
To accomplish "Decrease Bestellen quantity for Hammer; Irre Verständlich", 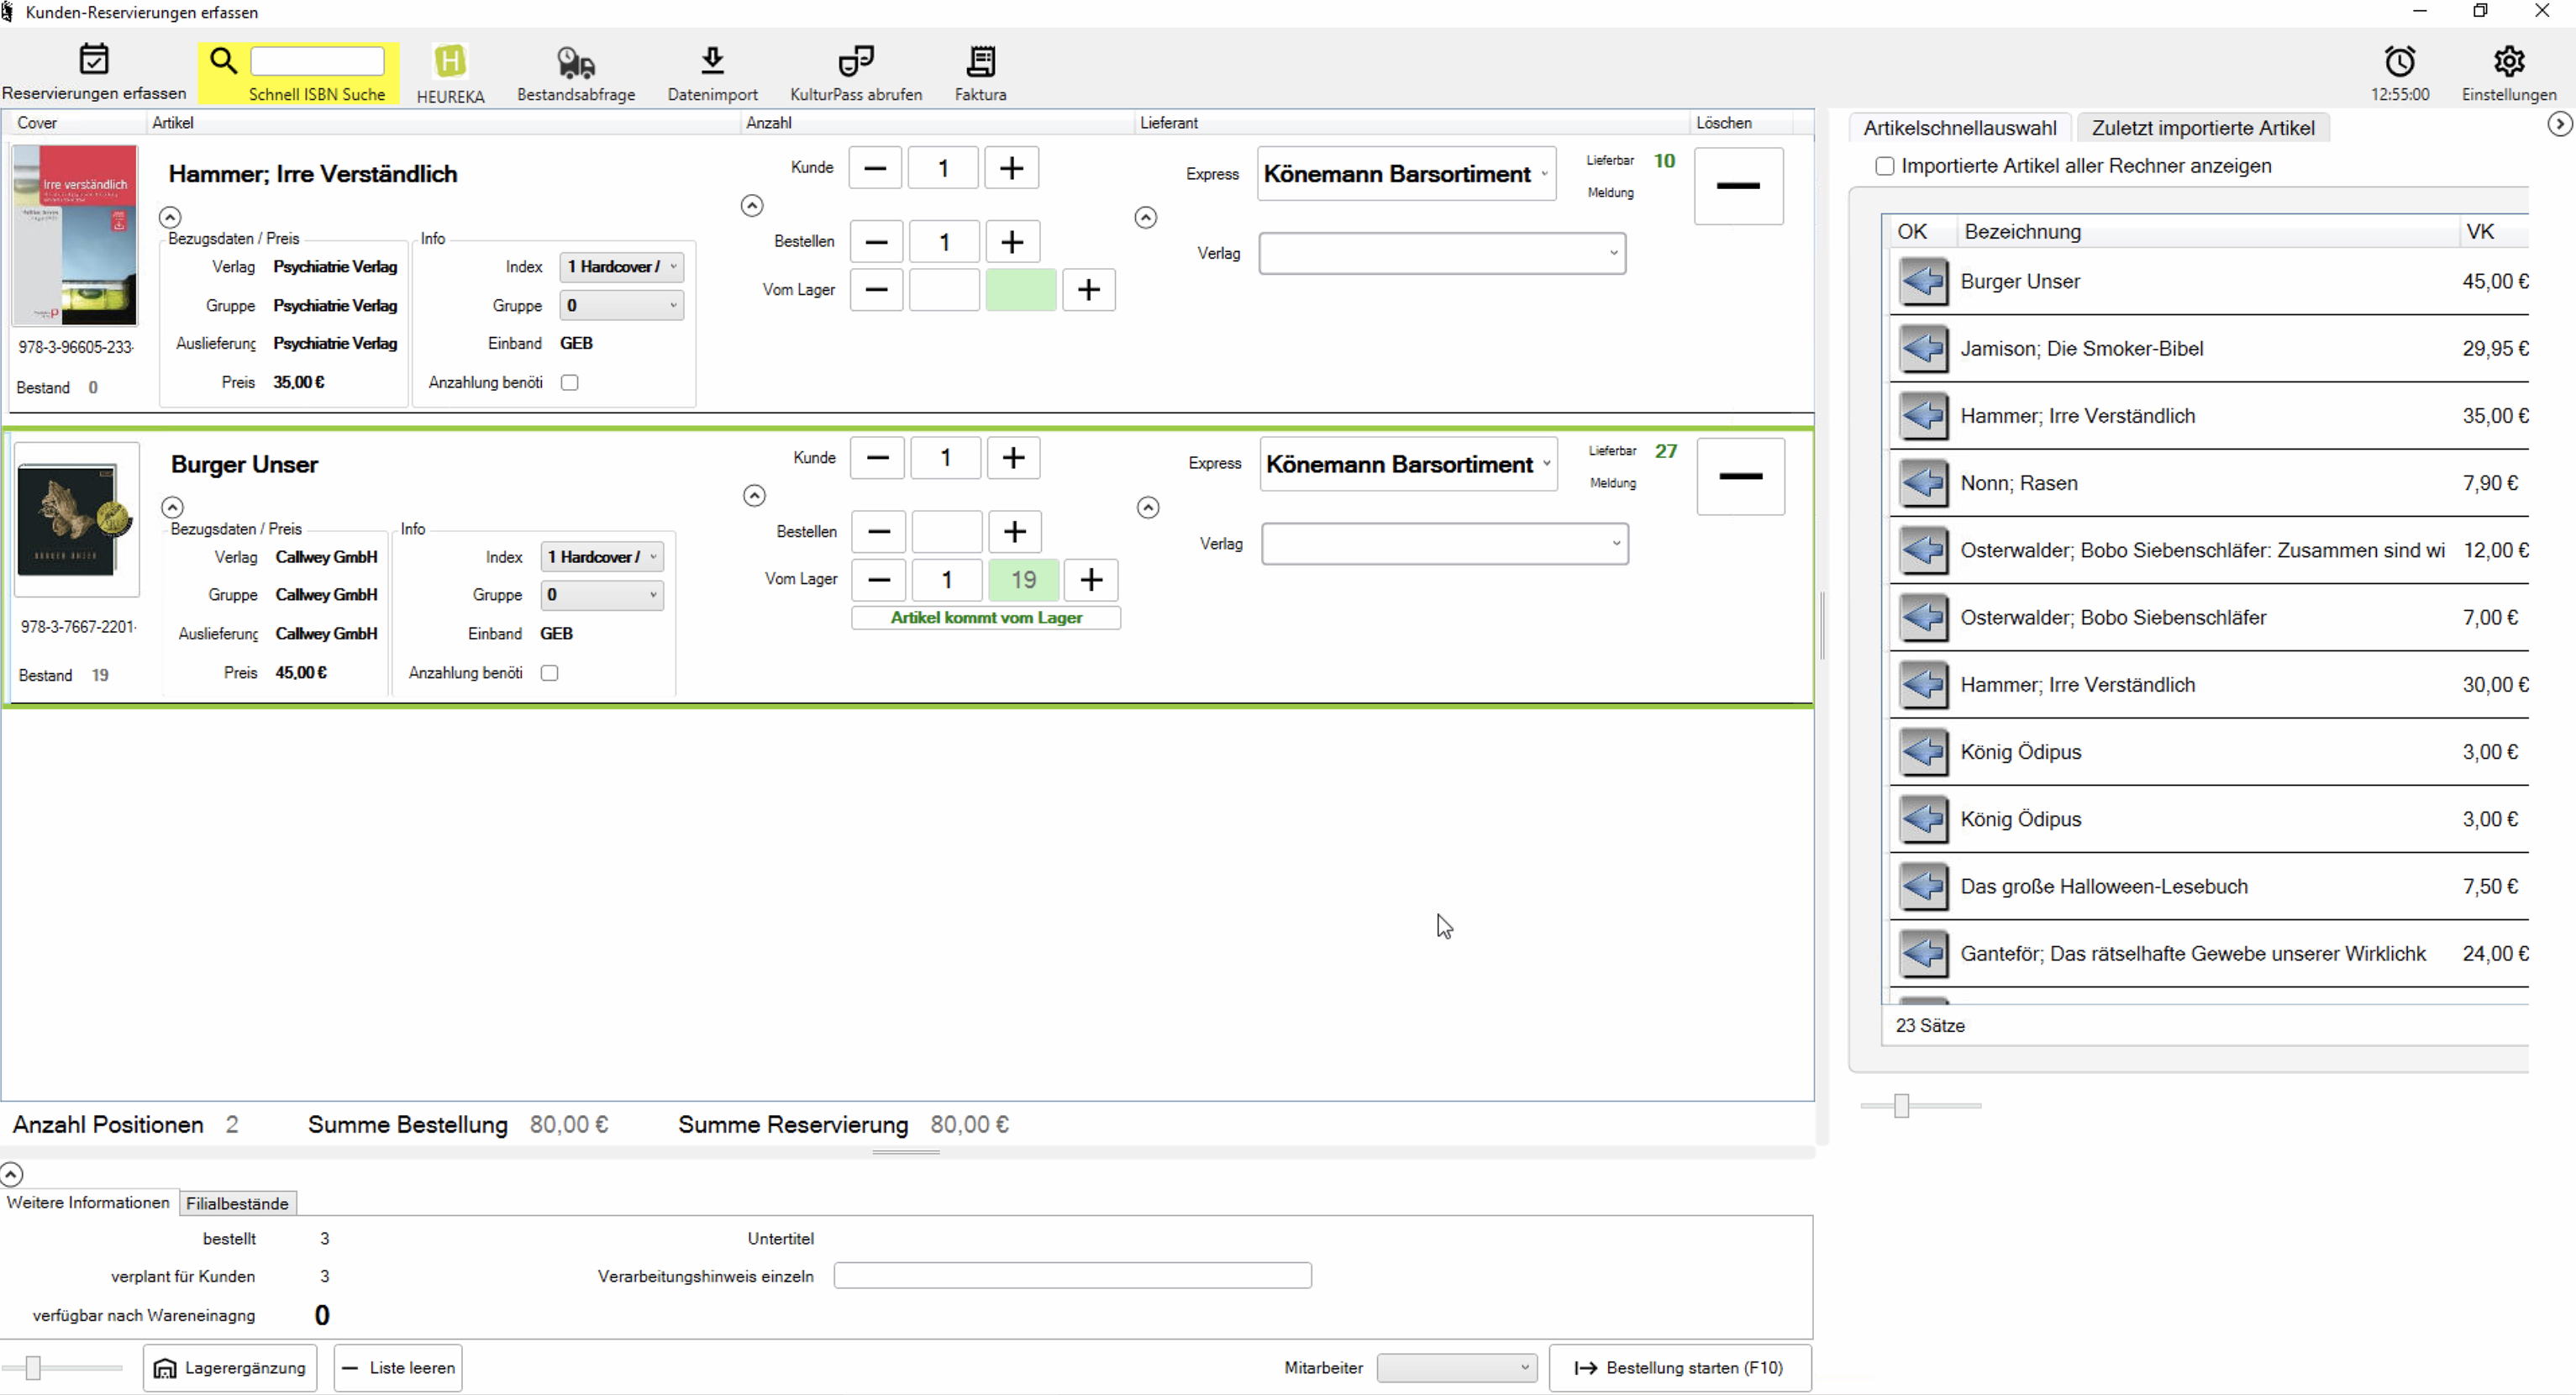I will 876,242.
